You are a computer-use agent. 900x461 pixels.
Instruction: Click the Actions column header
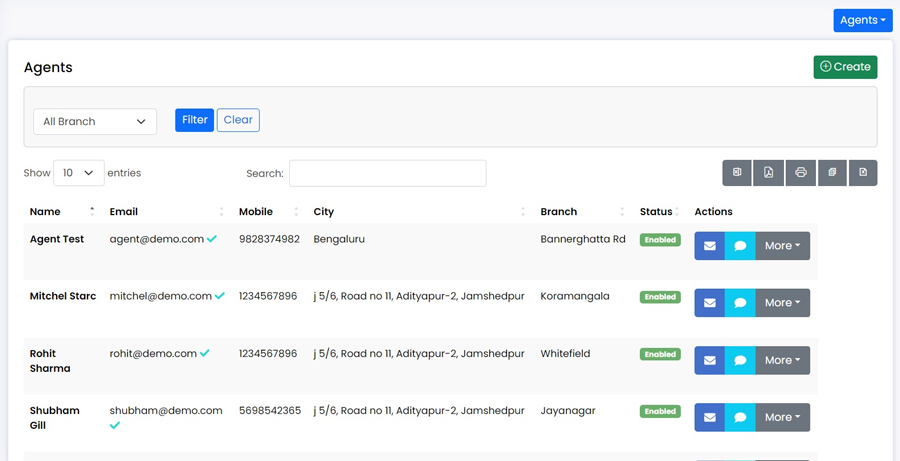pyautogui.click(x=713, y=211)
